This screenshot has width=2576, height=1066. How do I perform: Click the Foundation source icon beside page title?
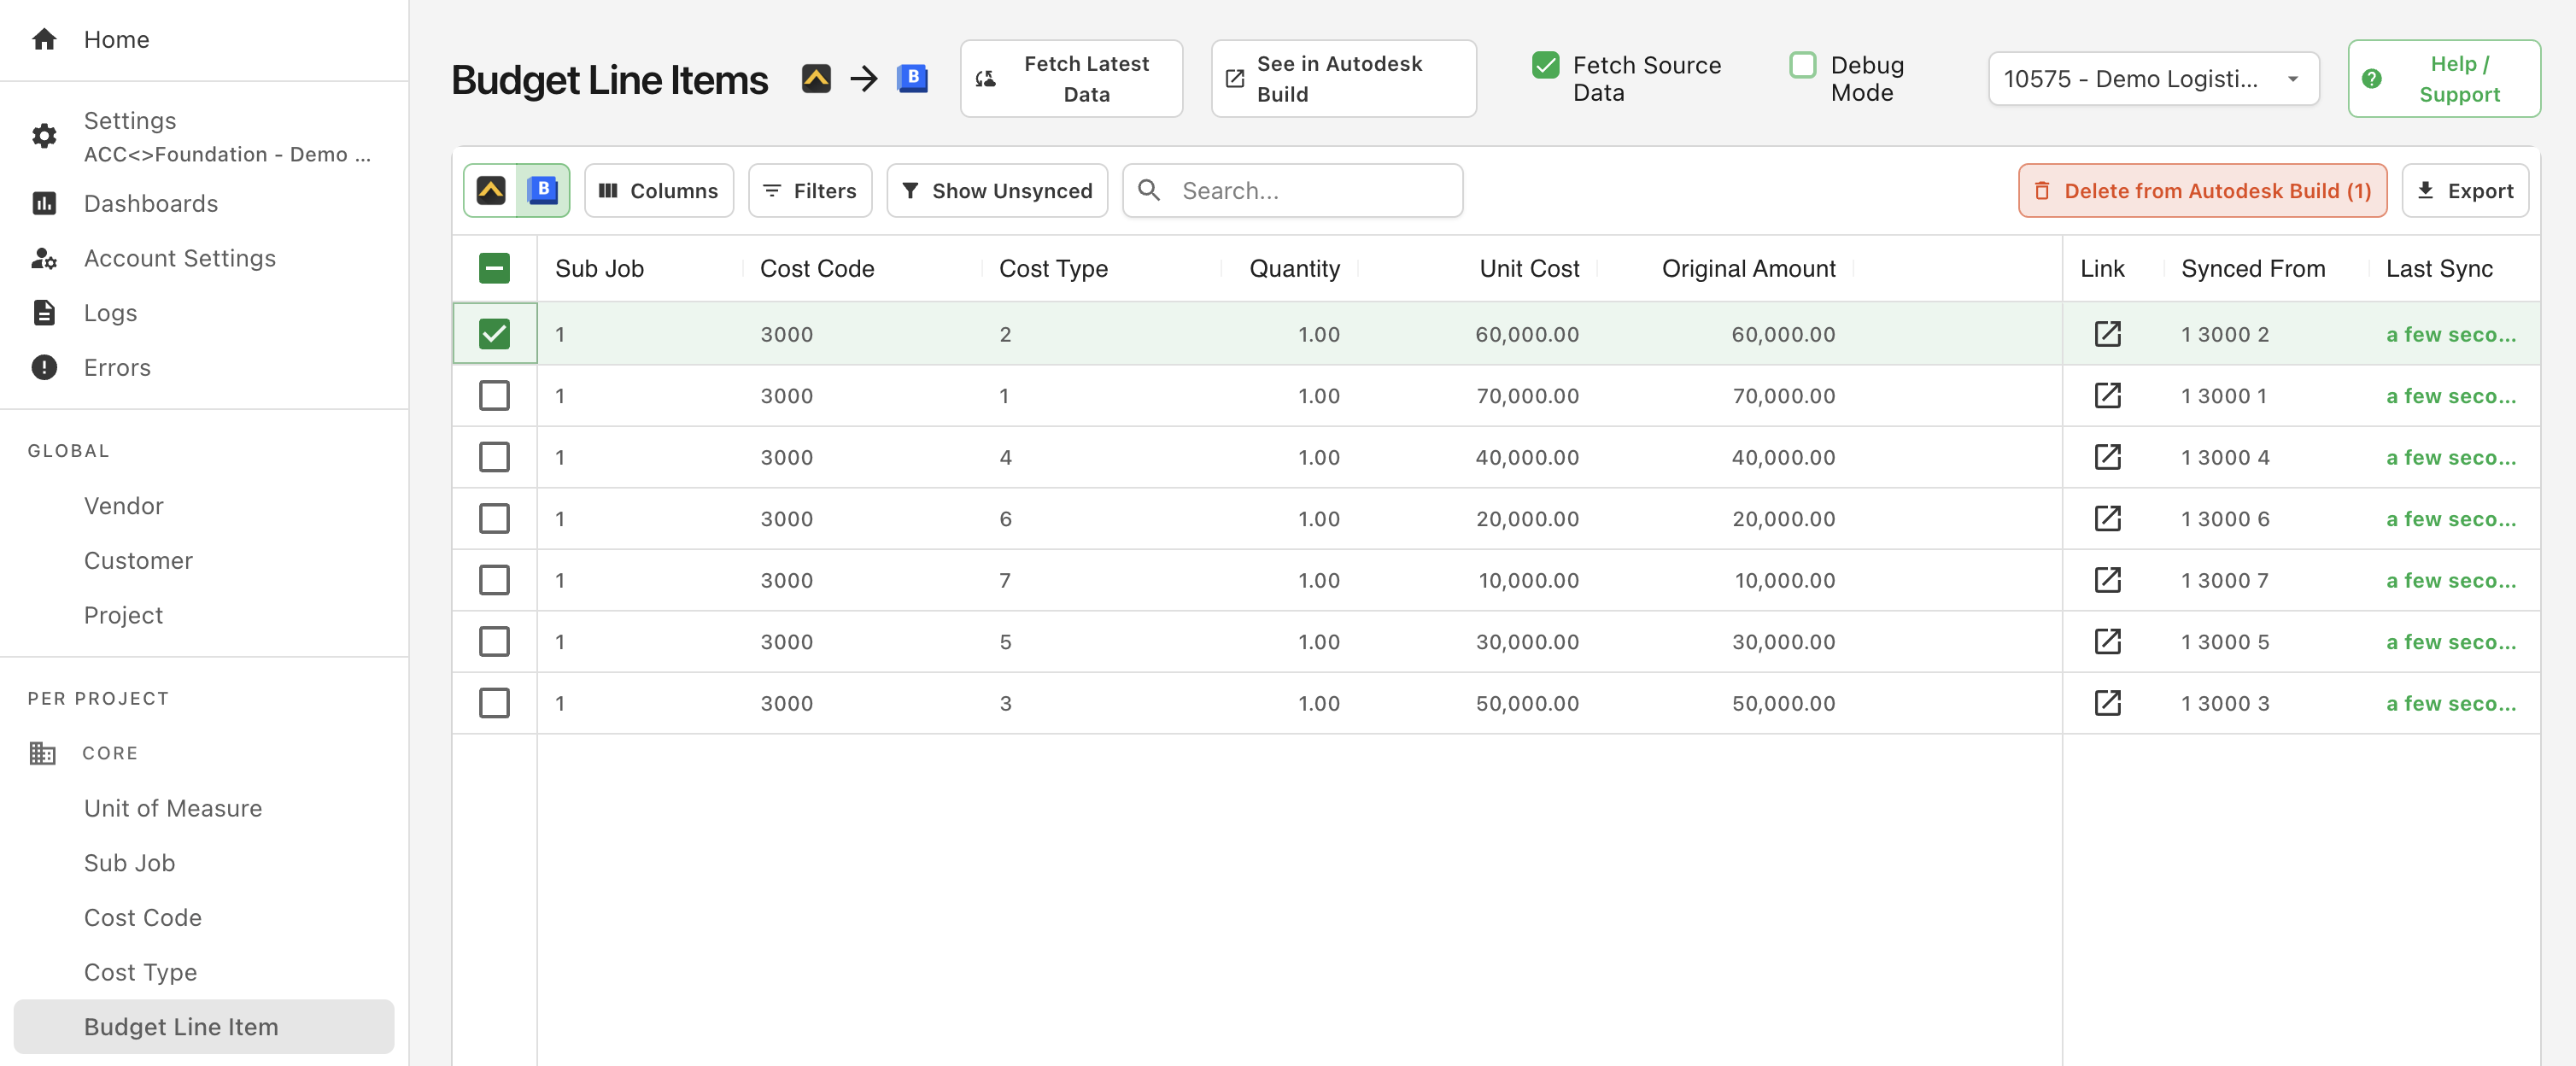coord(816,78)
